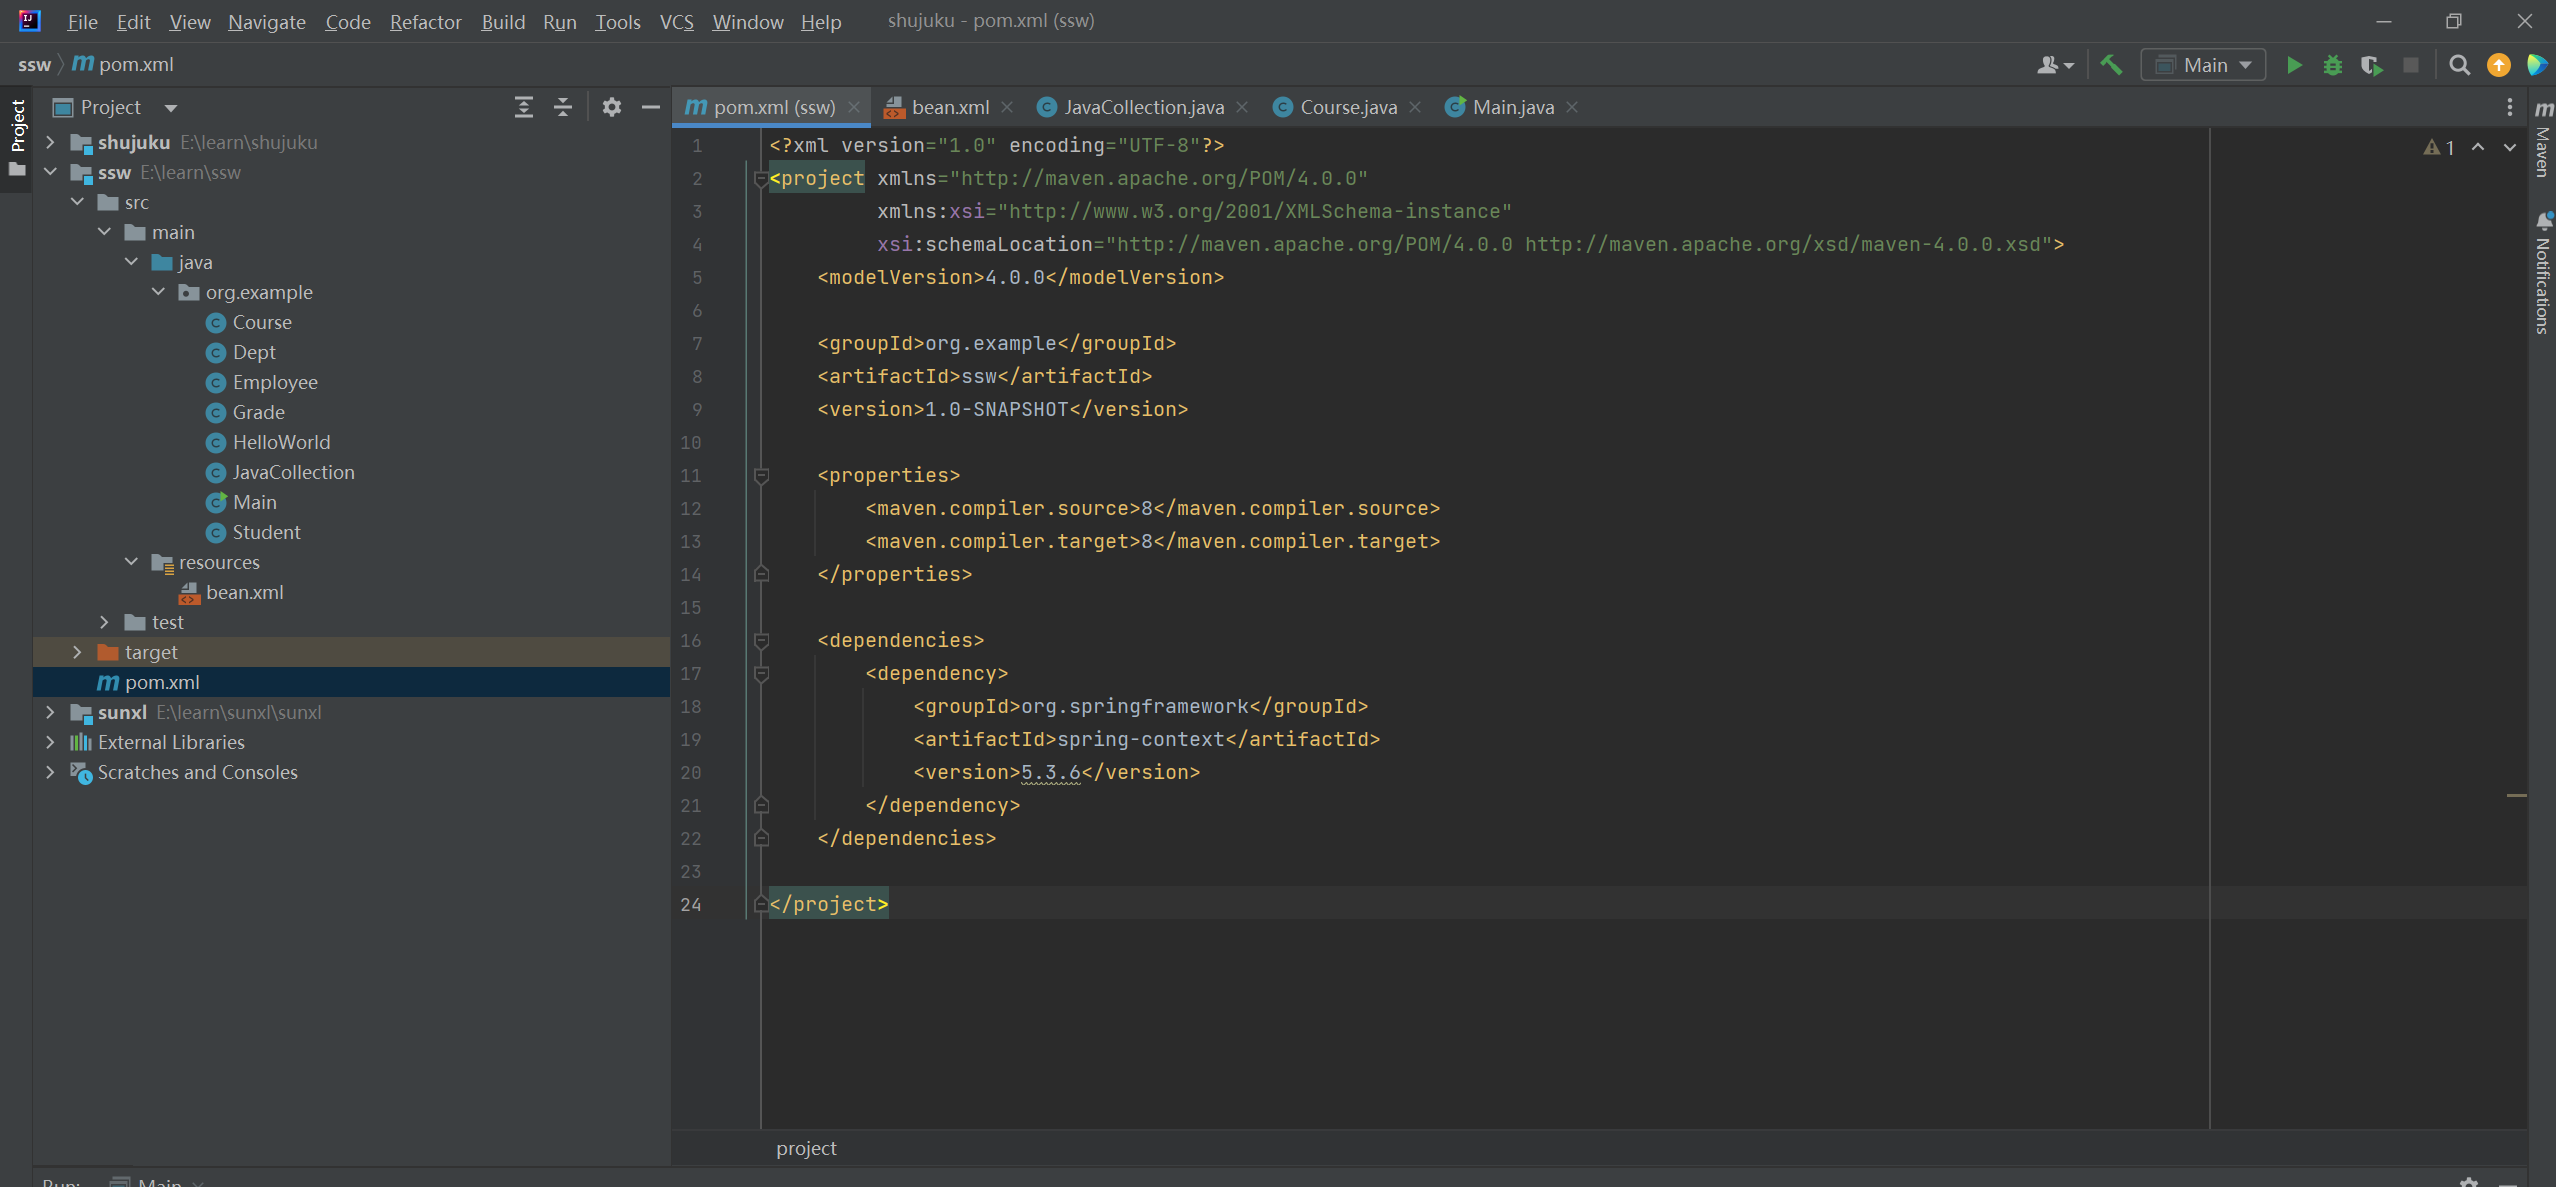Open the Main run configuration dropdown

click(2204, 66)
